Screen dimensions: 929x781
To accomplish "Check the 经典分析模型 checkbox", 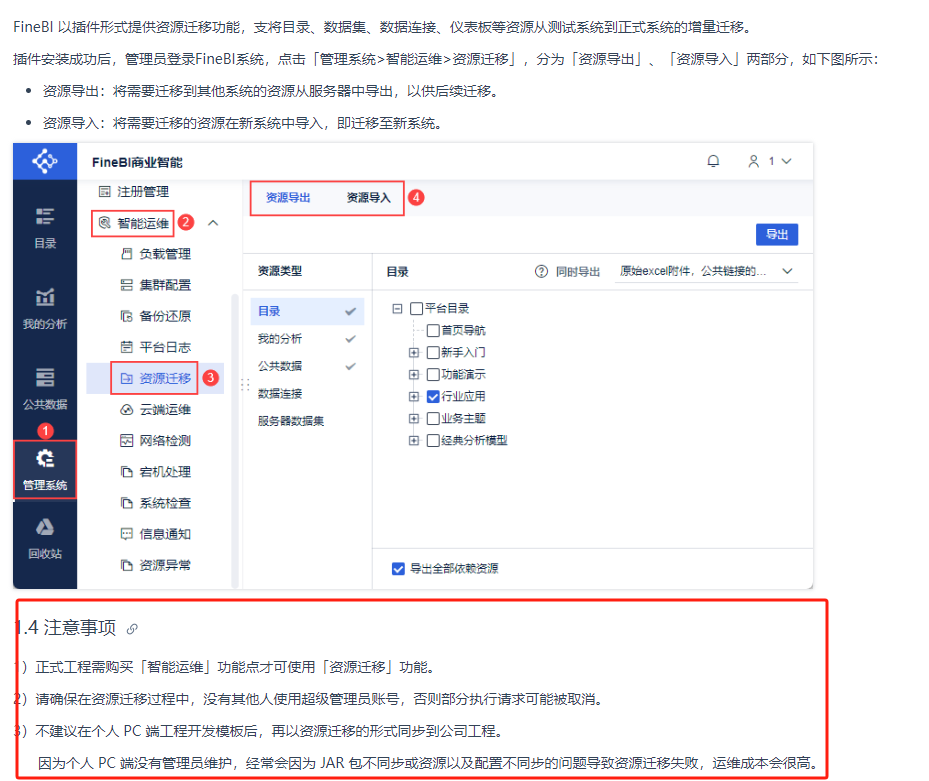I will pos(433,440).
